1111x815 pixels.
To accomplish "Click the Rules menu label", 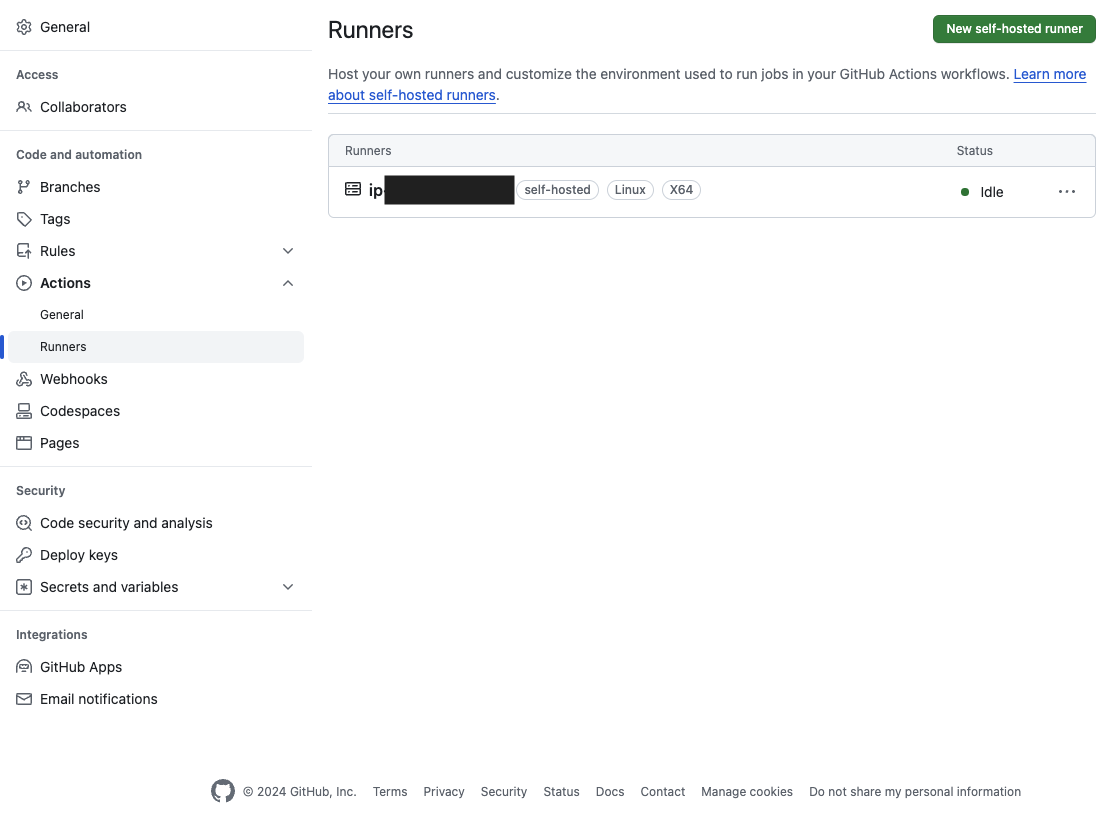I will pyautogui.click(x=57, y=251).
